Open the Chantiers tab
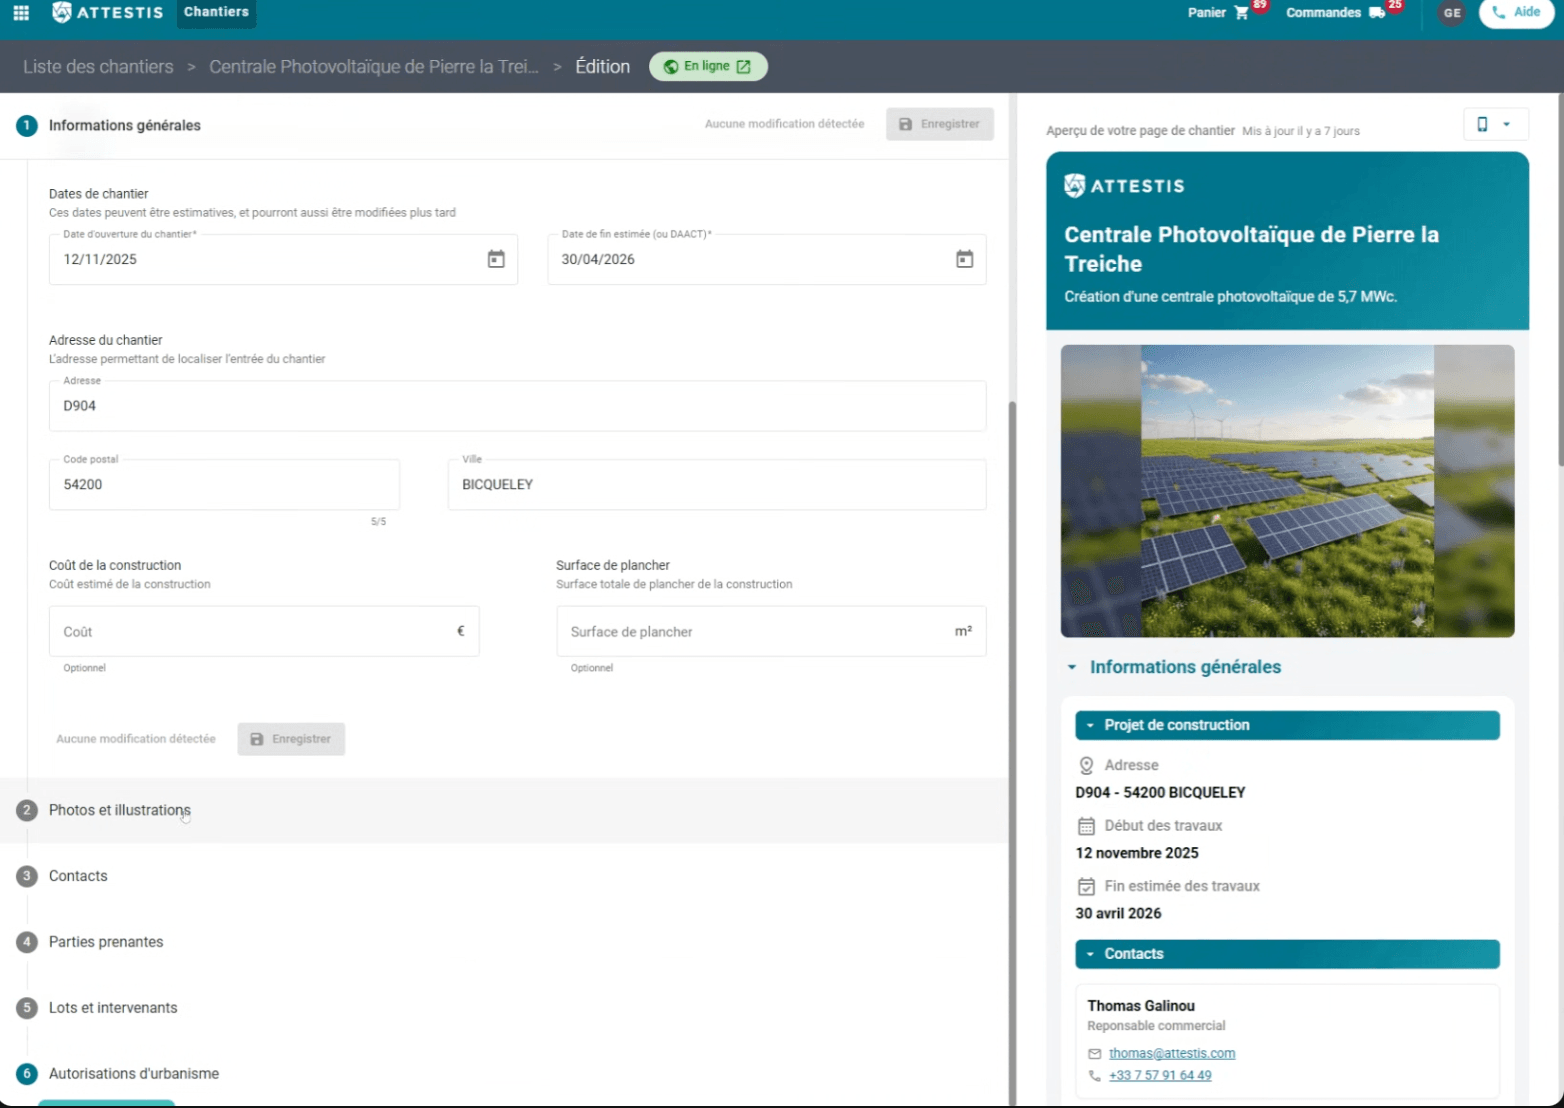 coord(216,13)
